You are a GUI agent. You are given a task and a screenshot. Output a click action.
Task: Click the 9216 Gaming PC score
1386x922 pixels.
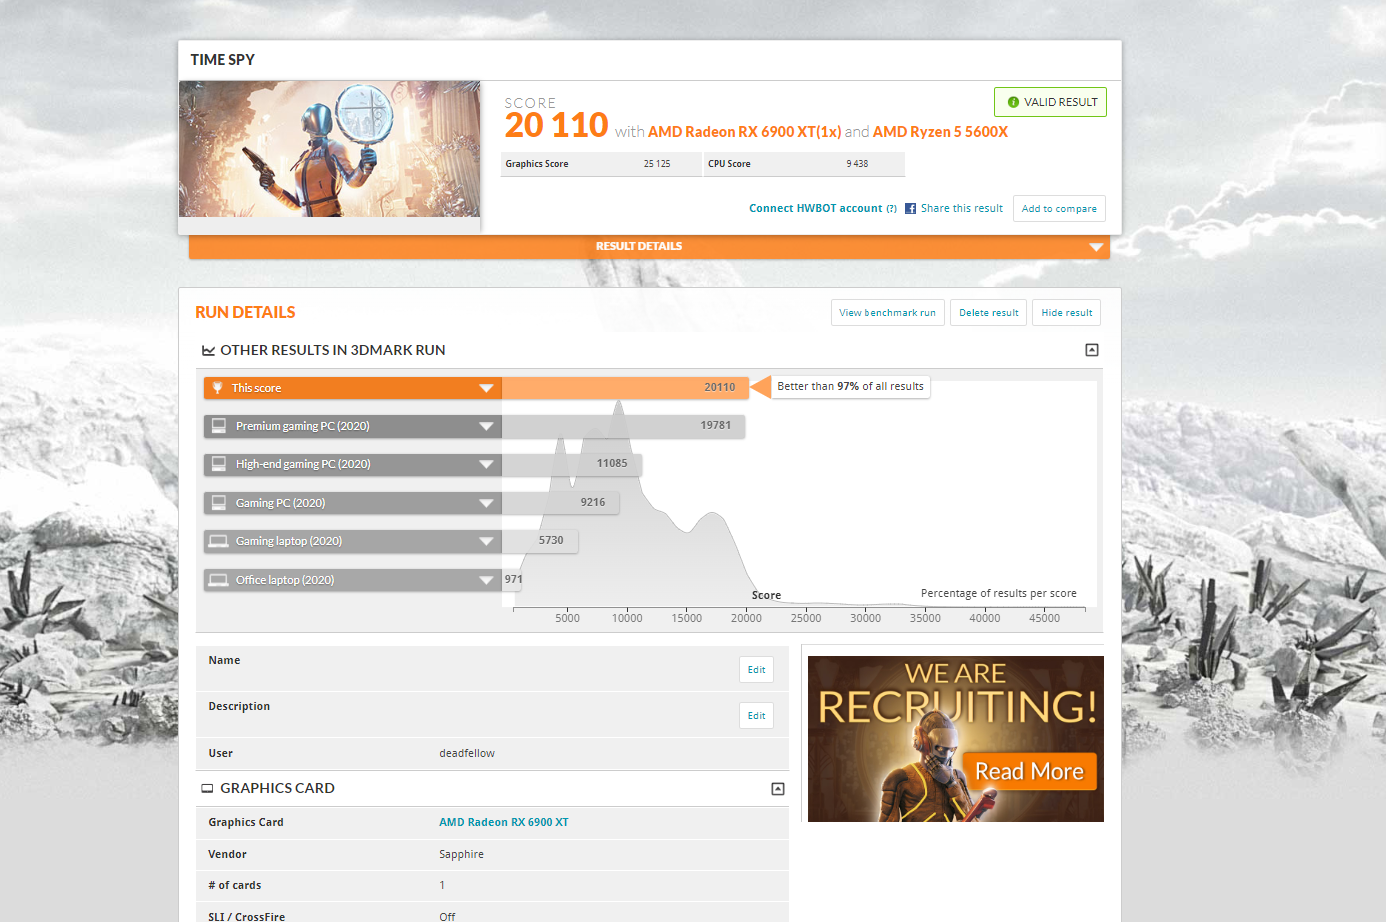[x=593, y=503]
